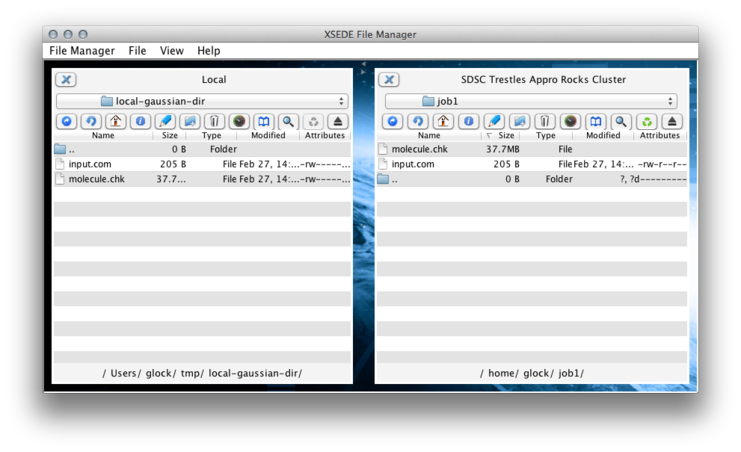Click rename pencil icon in SDSC Trestles pane
The height and width of the screenshot is (452, 741).
[x=494, y=122]
